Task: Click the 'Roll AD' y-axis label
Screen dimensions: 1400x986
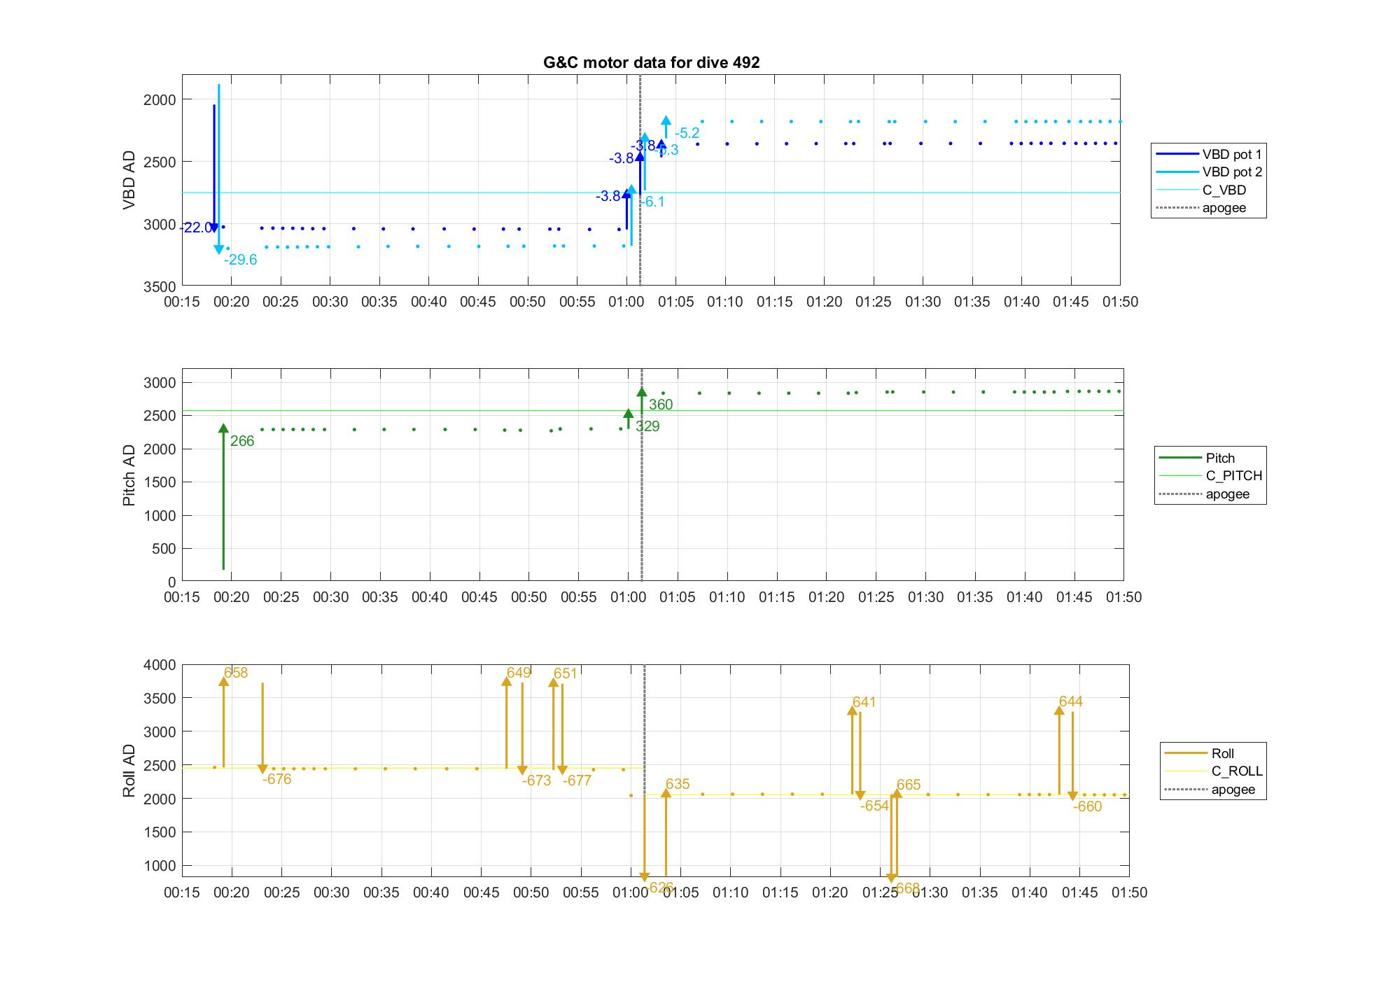Action: (129, 770)
